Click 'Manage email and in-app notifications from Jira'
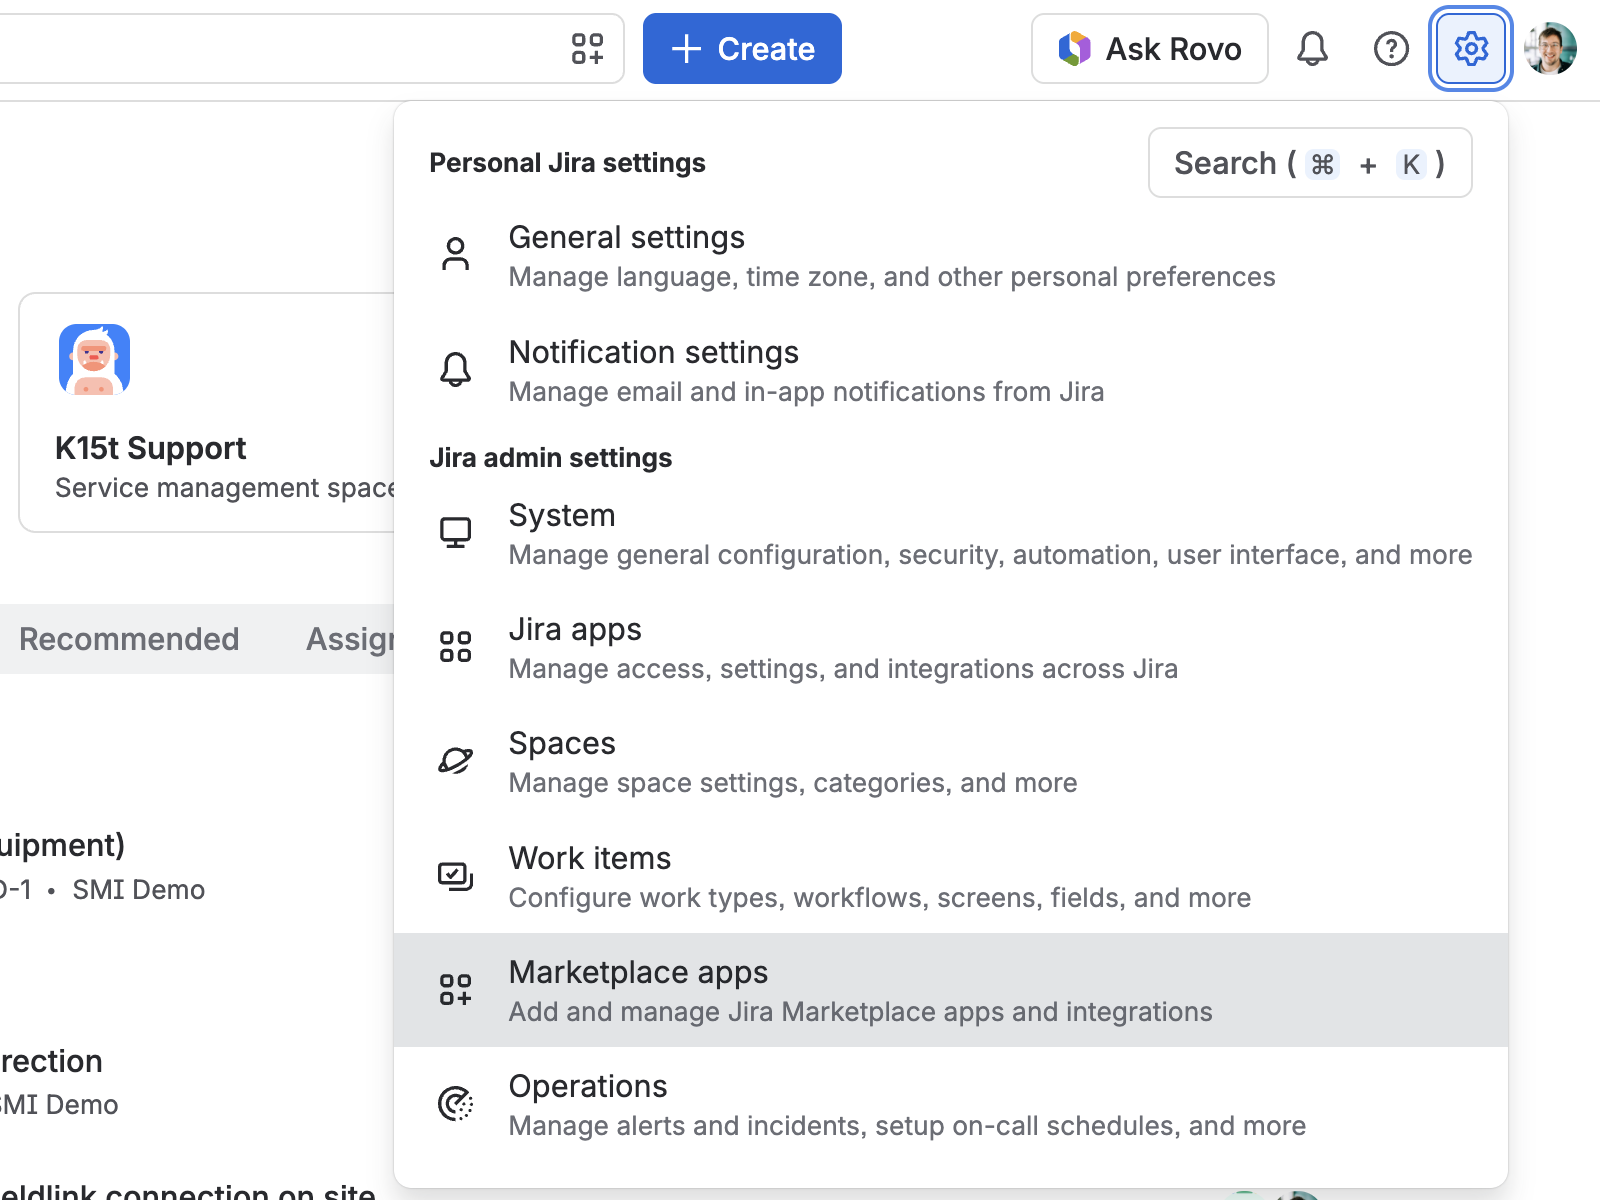 (x=806, y=392)
